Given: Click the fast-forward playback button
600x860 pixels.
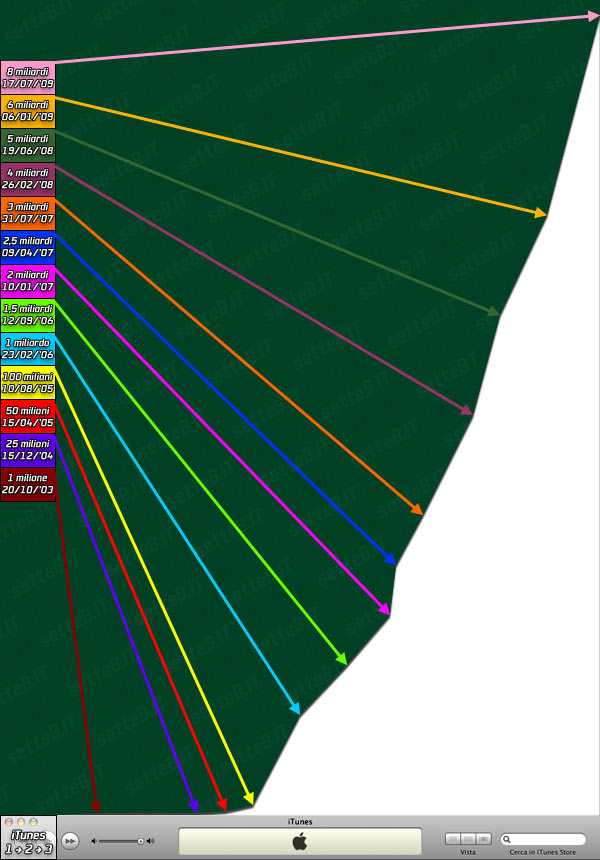Looking at the screenshot, I should coord(70,841).
